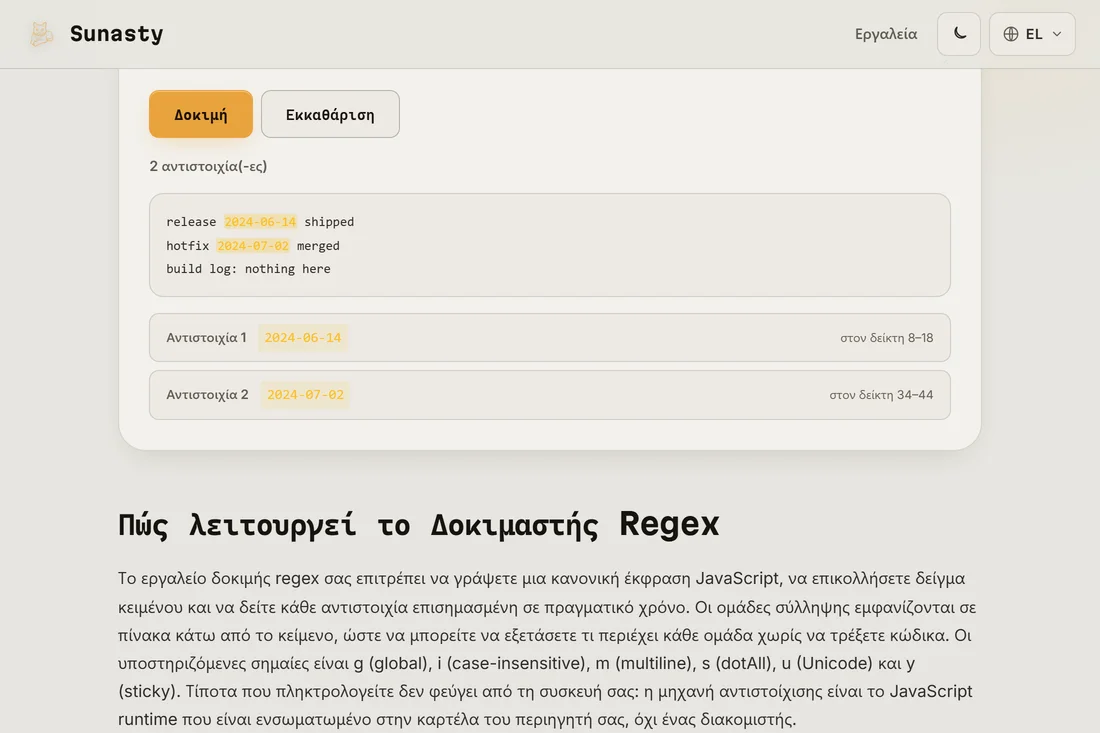Click the highlighted 2024-07-02 in the results text
This screenshot has width=1100, height=733.
(253, 246)
